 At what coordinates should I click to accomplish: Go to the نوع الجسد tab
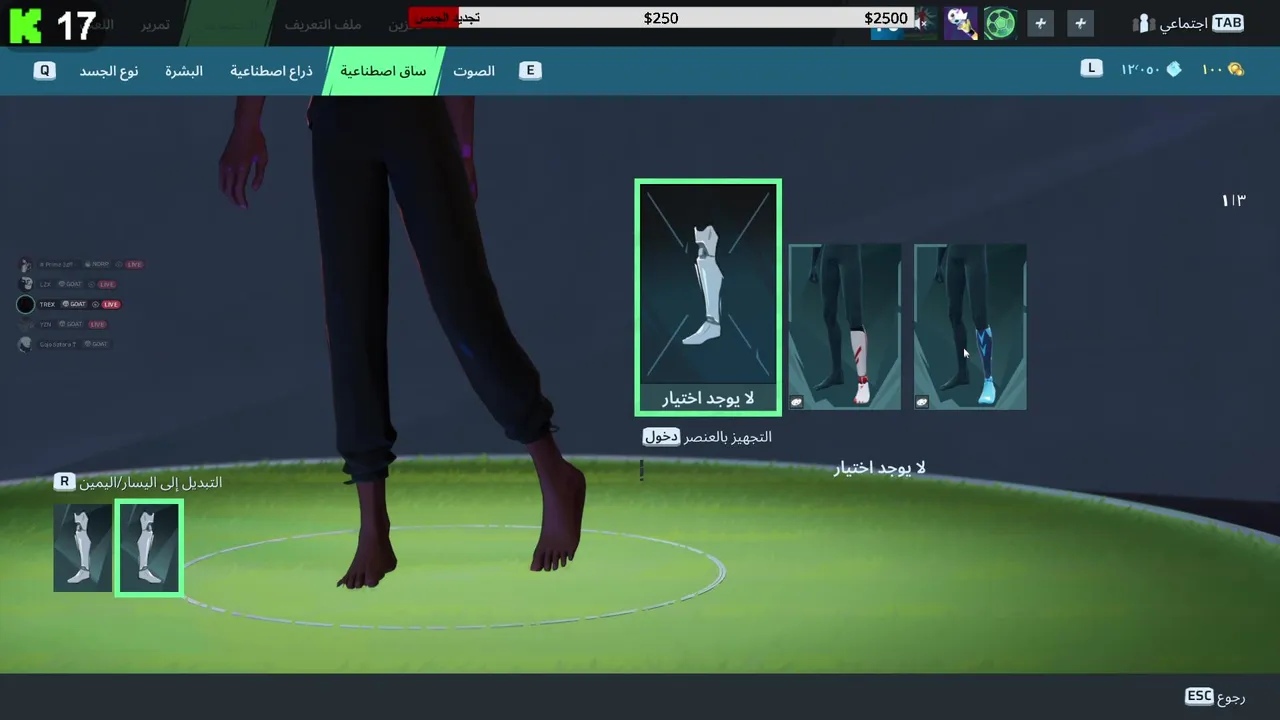[x=109, y=71]
